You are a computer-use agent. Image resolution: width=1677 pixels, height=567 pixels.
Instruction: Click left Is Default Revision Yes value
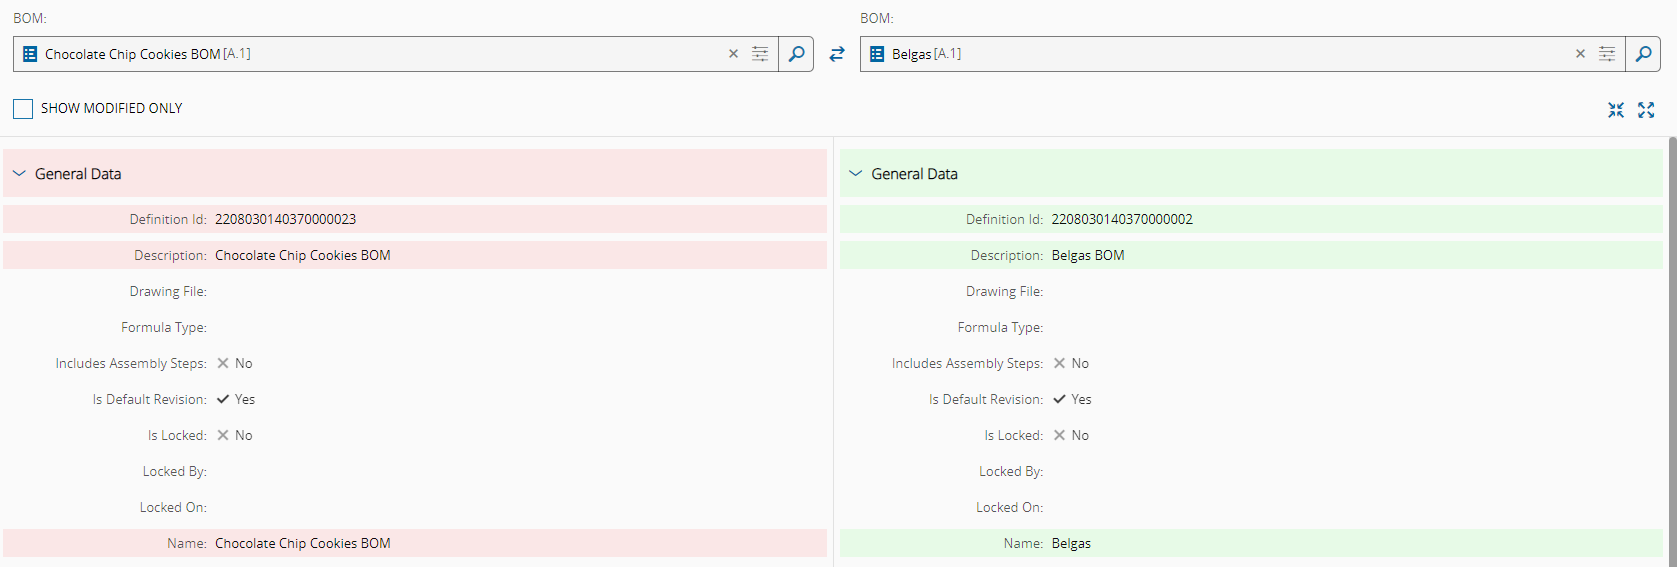(236, 399)
